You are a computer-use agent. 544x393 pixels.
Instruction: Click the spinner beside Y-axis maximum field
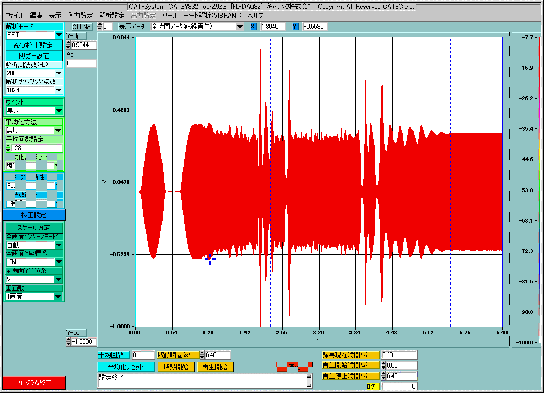tap(68, 45)
